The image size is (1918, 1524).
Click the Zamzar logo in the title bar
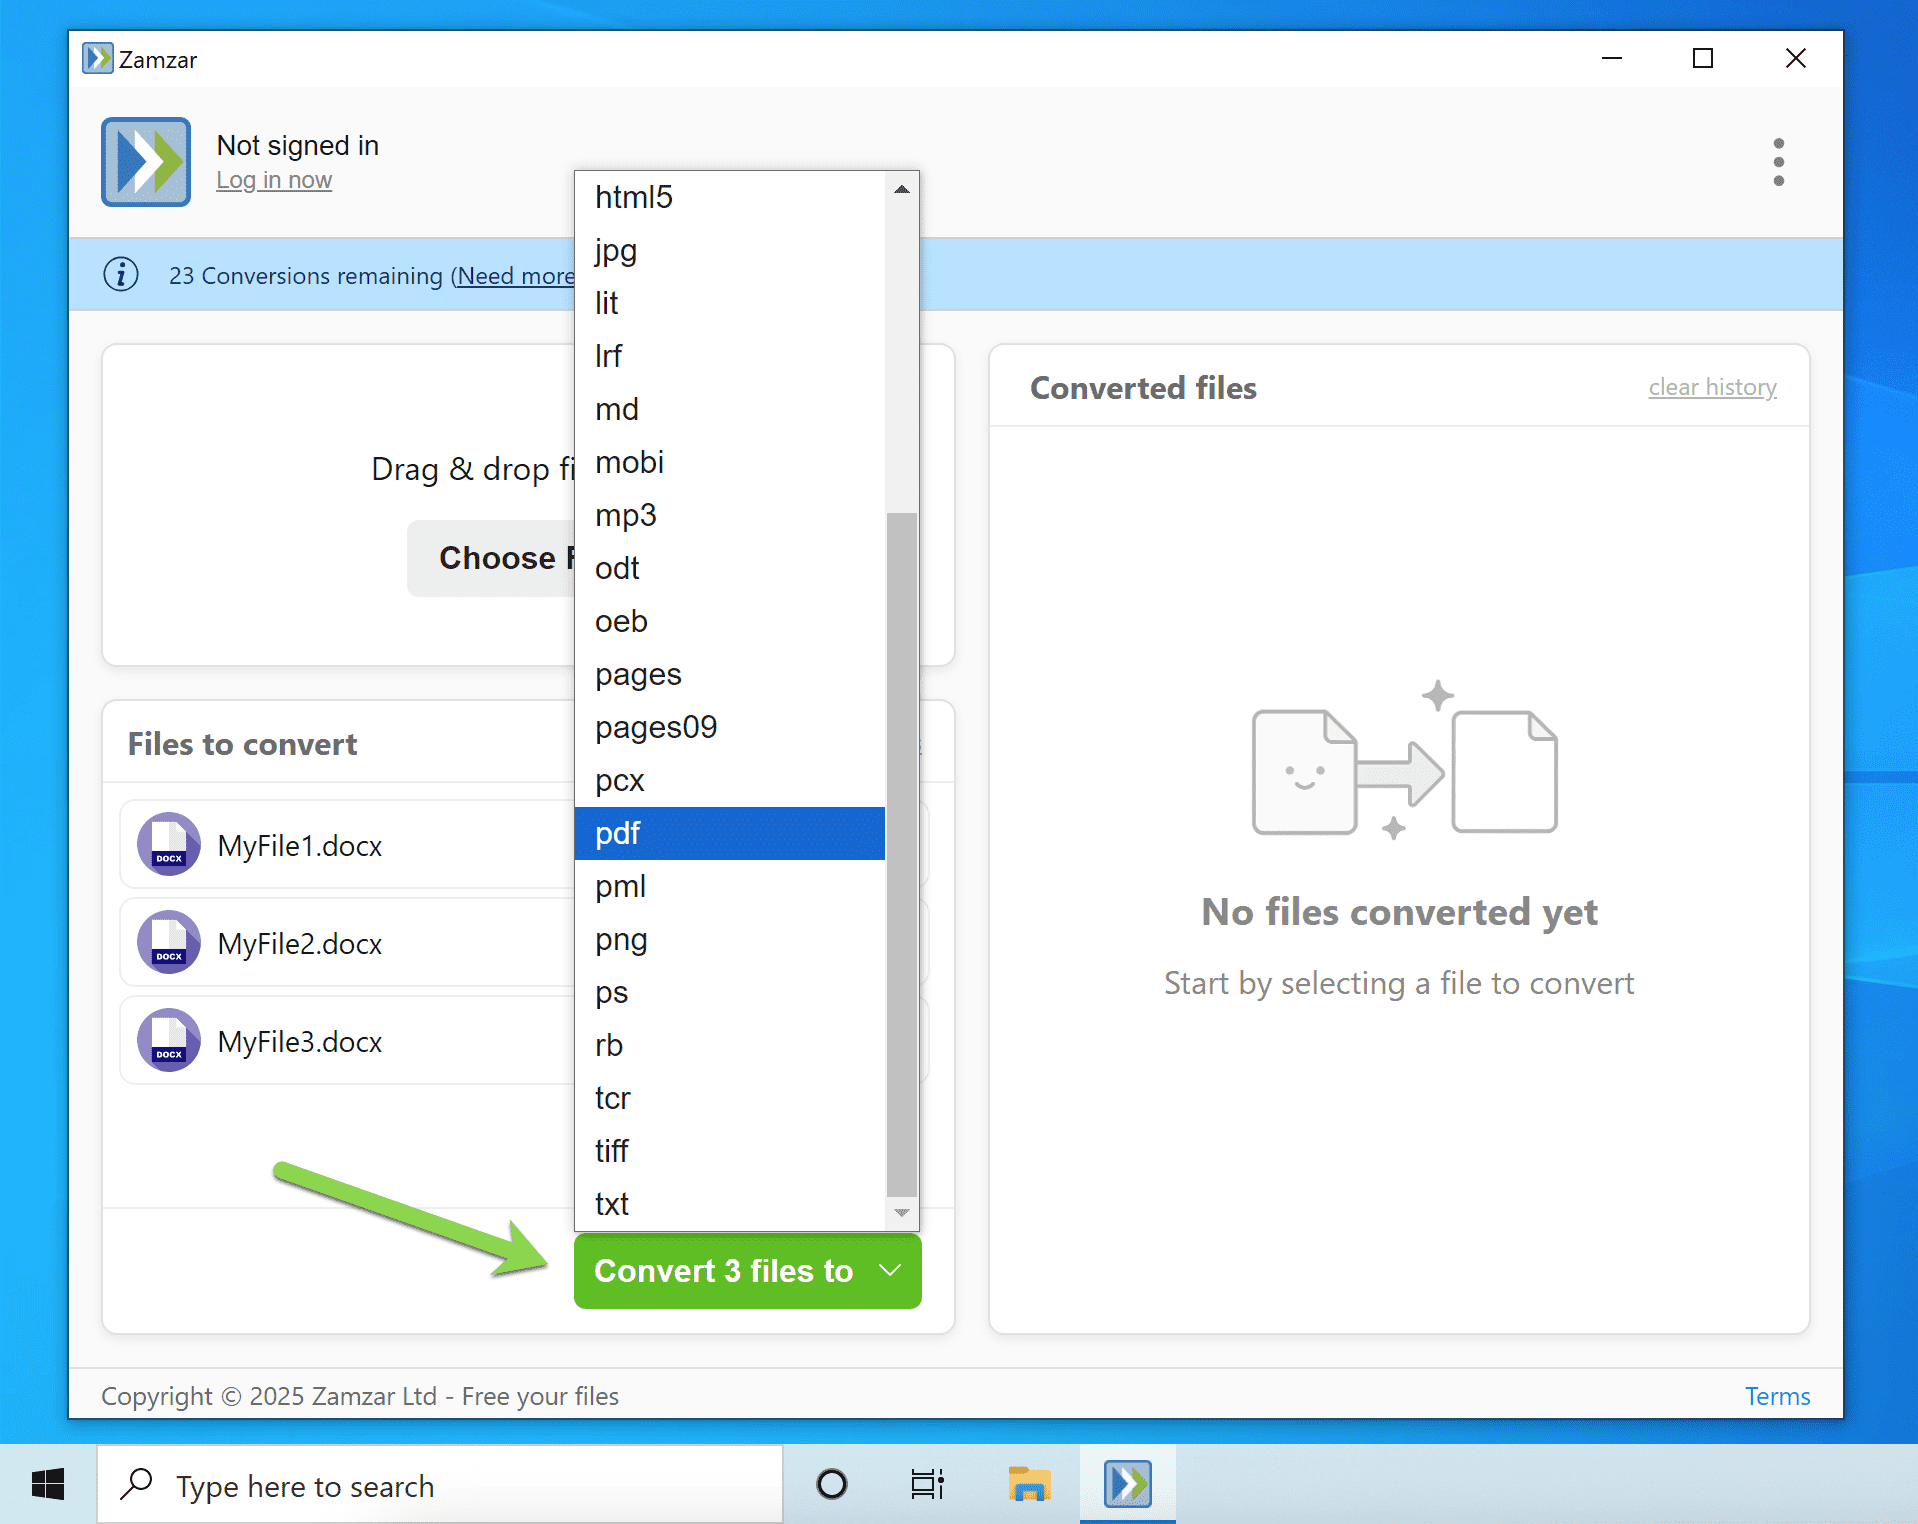[x=98, y=59]
